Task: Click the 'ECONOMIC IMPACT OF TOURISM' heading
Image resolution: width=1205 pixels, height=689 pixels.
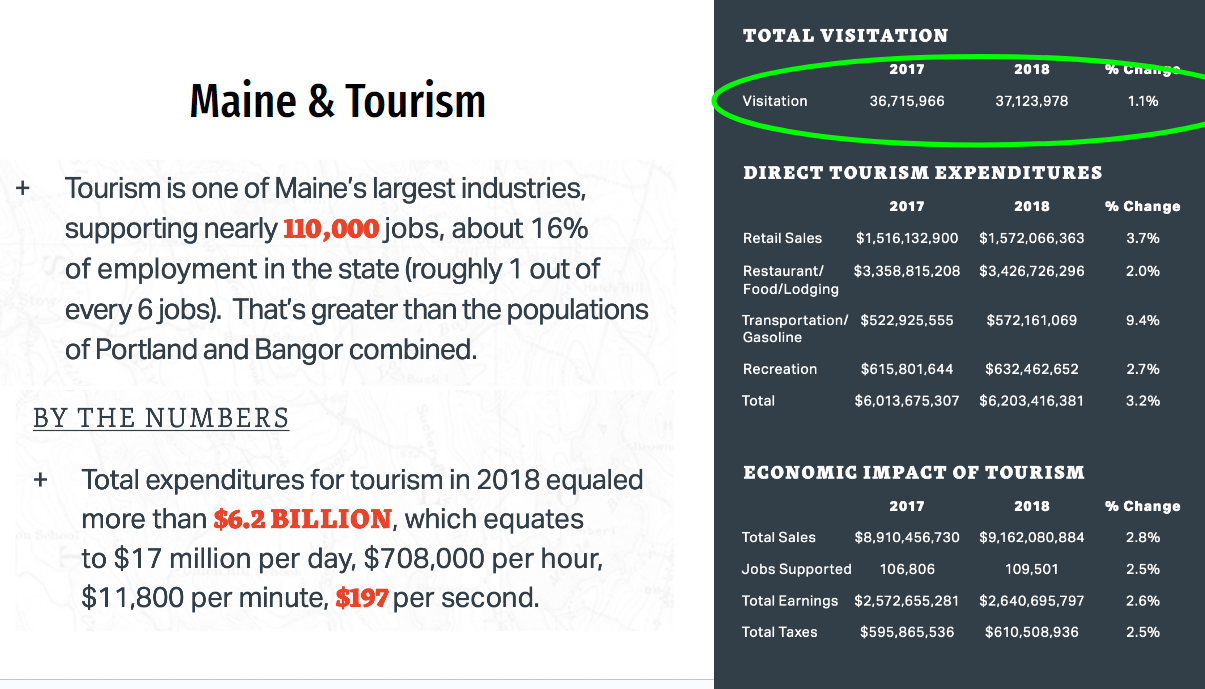Action: pos(913,472)
